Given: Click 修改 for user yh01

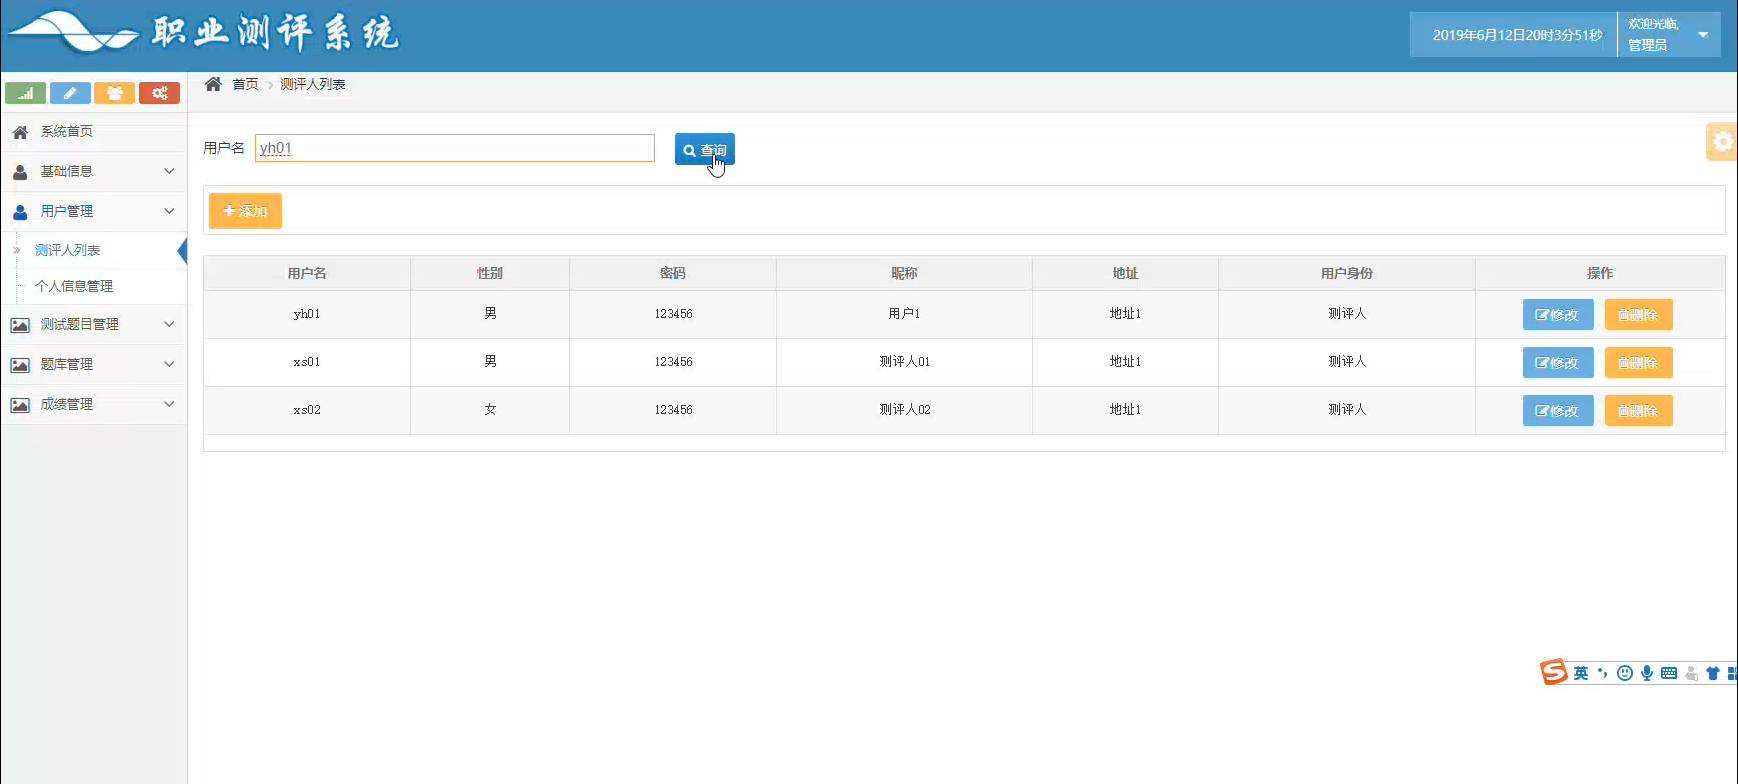Looking at the screenshot, I should click(x=1558, y=315).
